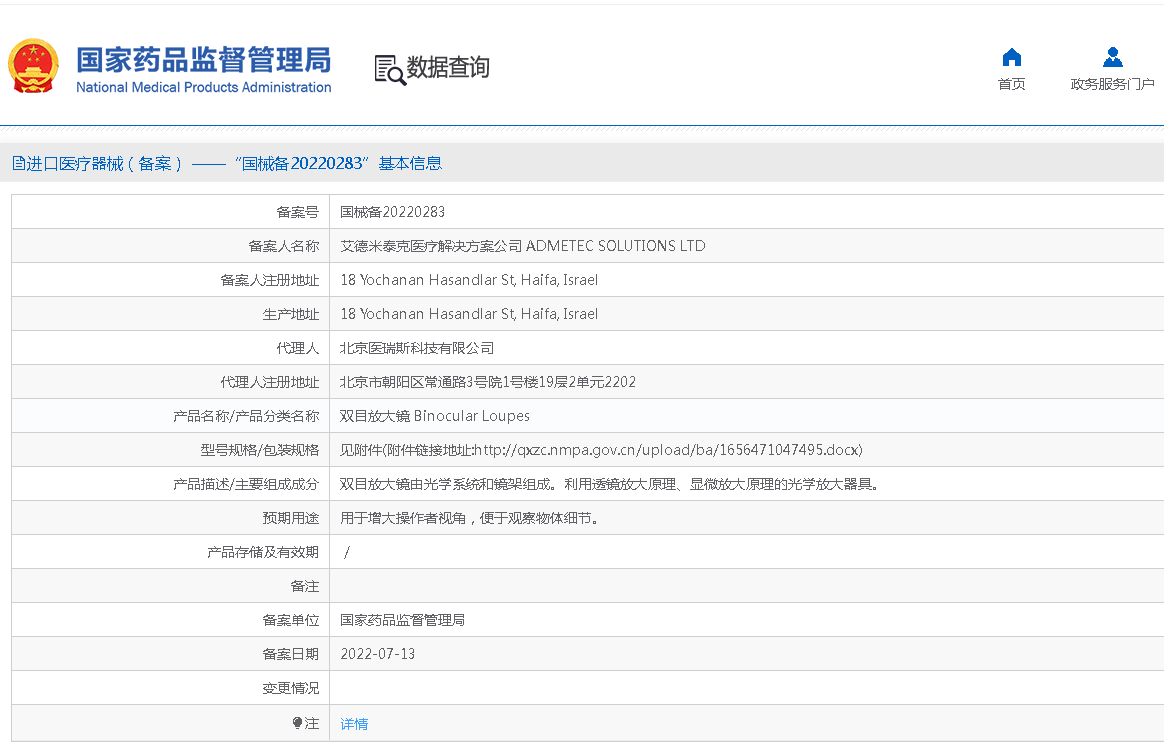Click the small icon before 进口医疗器械
This screenshot has width=1164, height=746.
coord(18,163)
